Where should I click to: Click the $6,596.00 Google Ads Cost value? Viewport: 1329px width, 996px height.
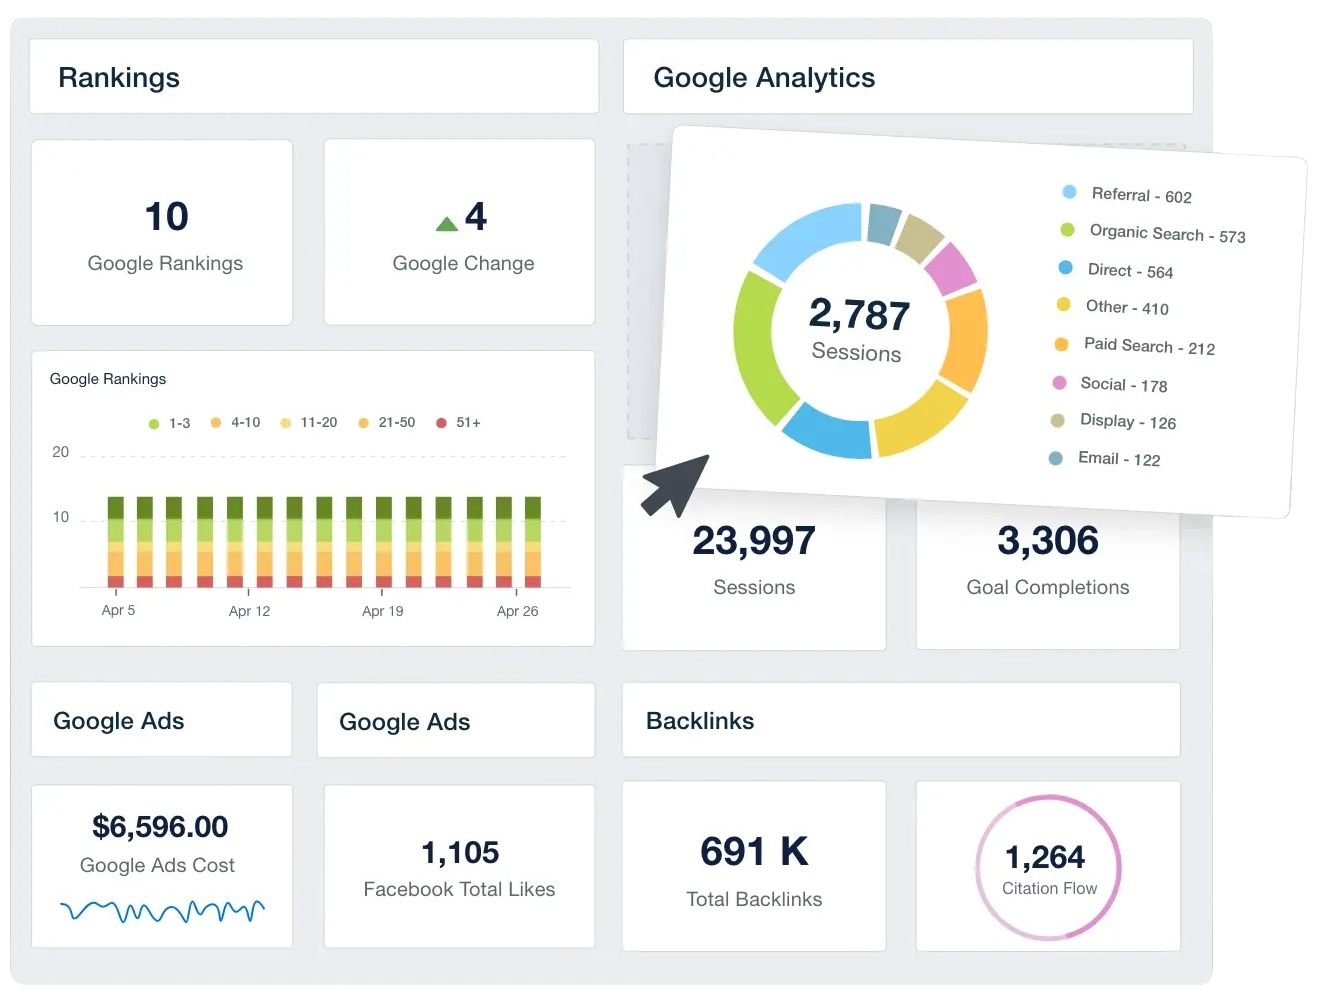pos(160,827)
